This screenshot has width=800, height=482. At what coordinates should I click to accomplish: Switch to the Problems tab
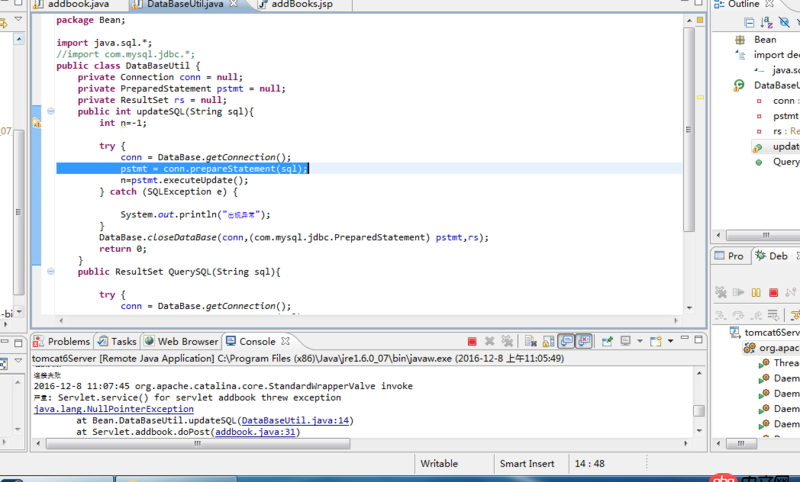point(68,342)
